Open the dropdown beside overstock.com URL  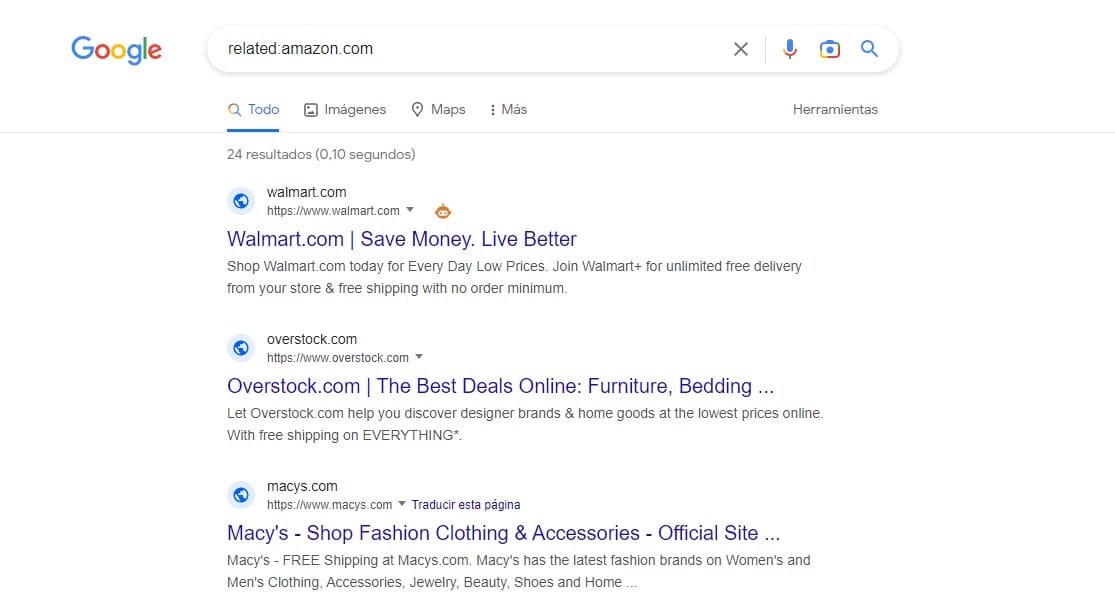click(420, 358)
